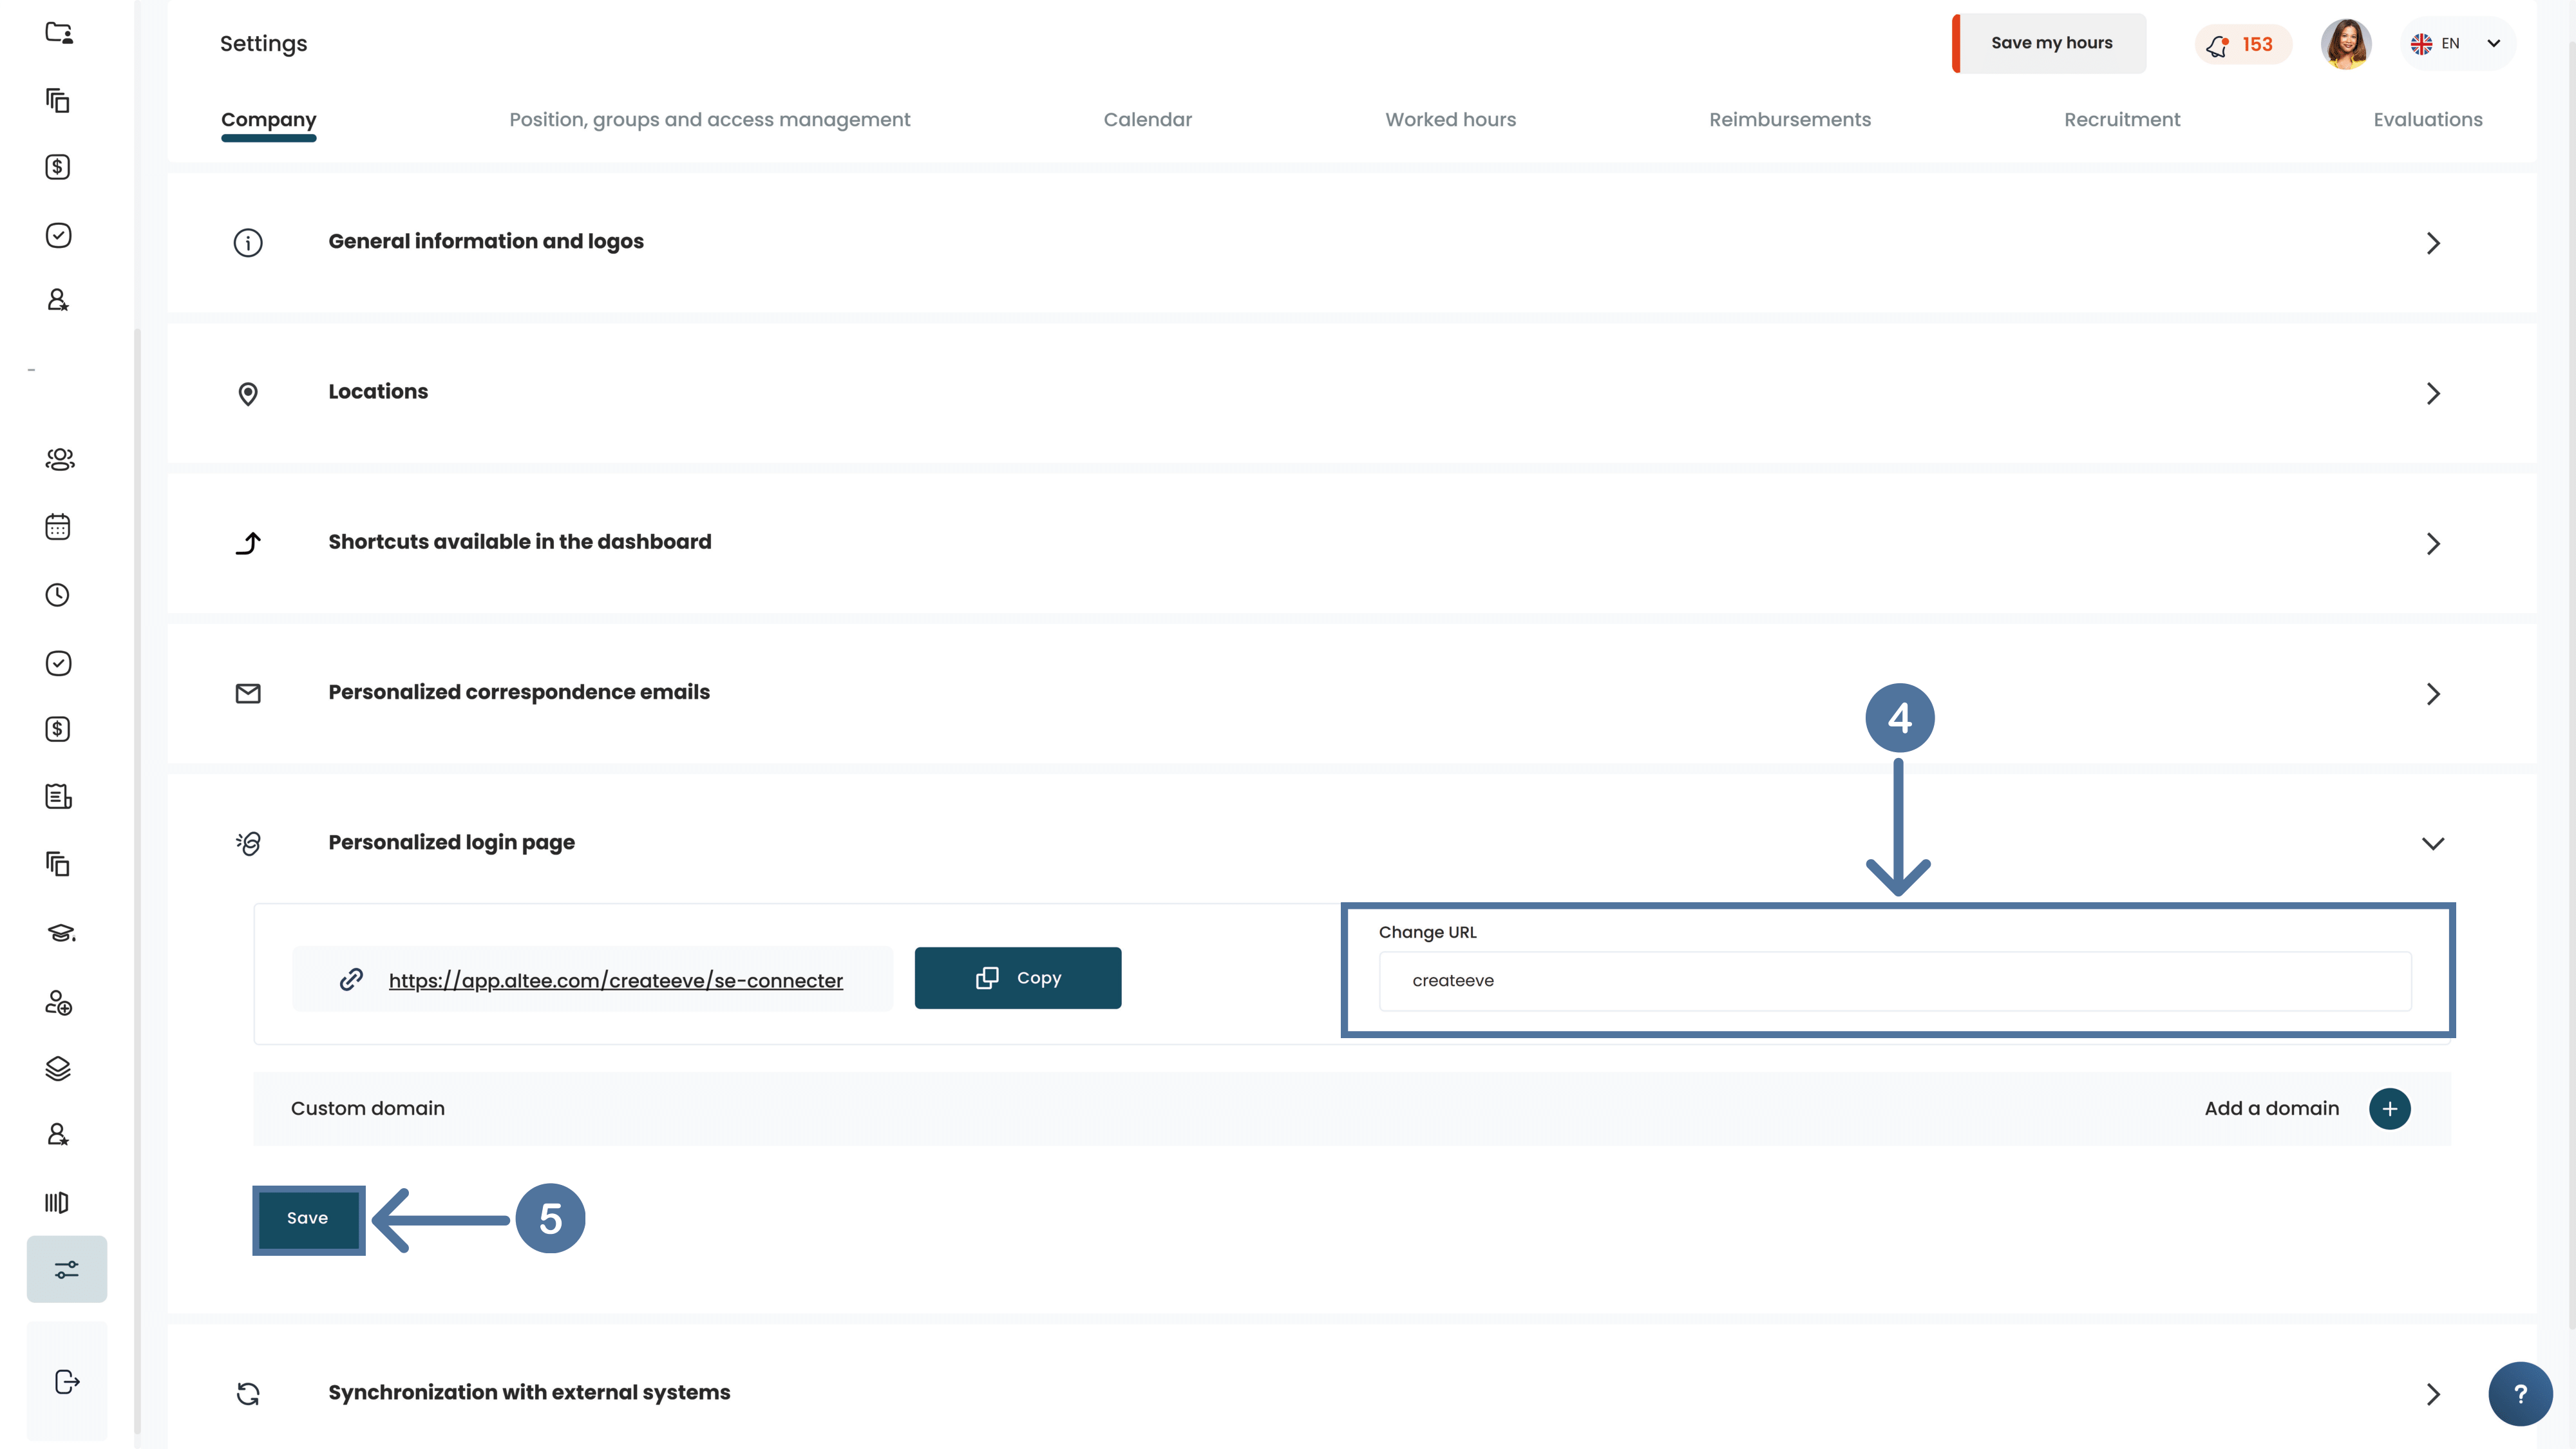
Task: Open the settings sliders icon in sidebar
Action: point(67,1269)
